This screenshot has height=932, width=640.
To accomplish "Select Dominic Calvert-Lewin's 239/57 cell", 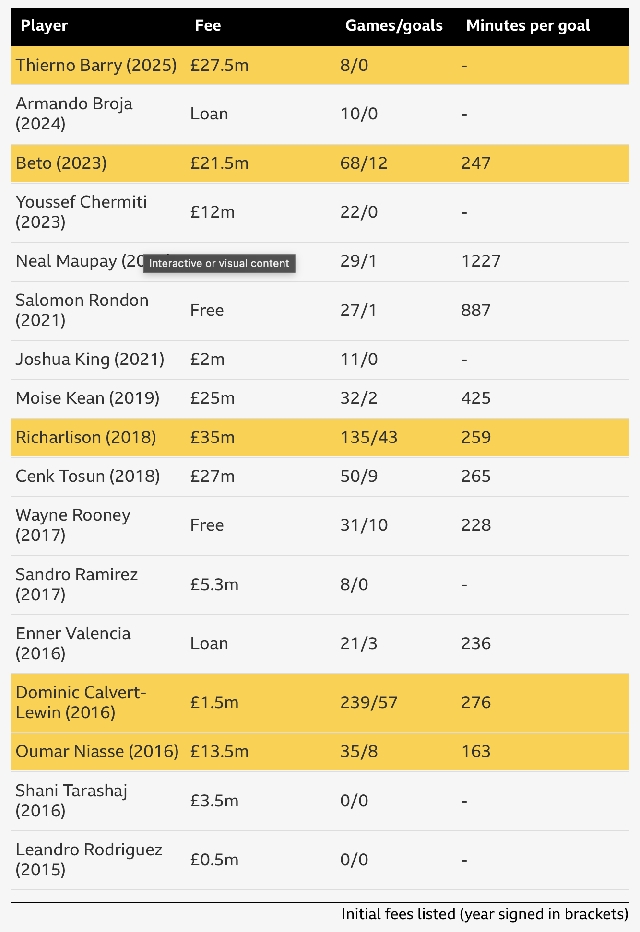I will [x=369, y=702].
